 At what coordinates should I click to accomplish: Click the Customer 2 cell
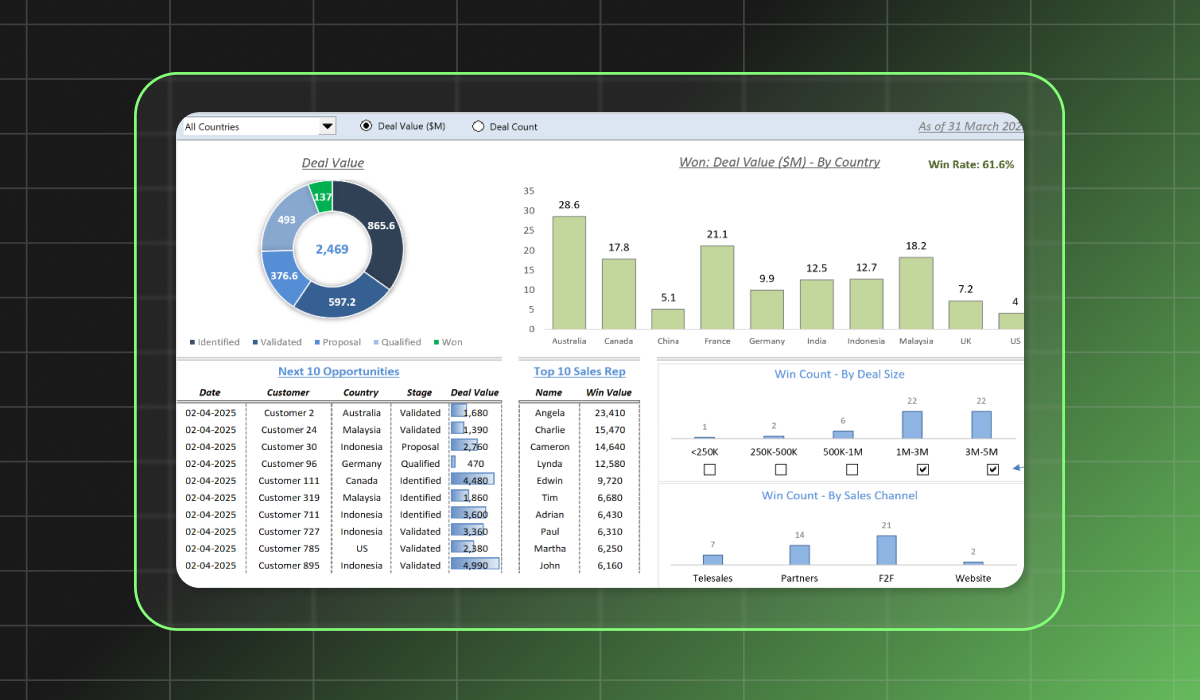tap(289, 413)
